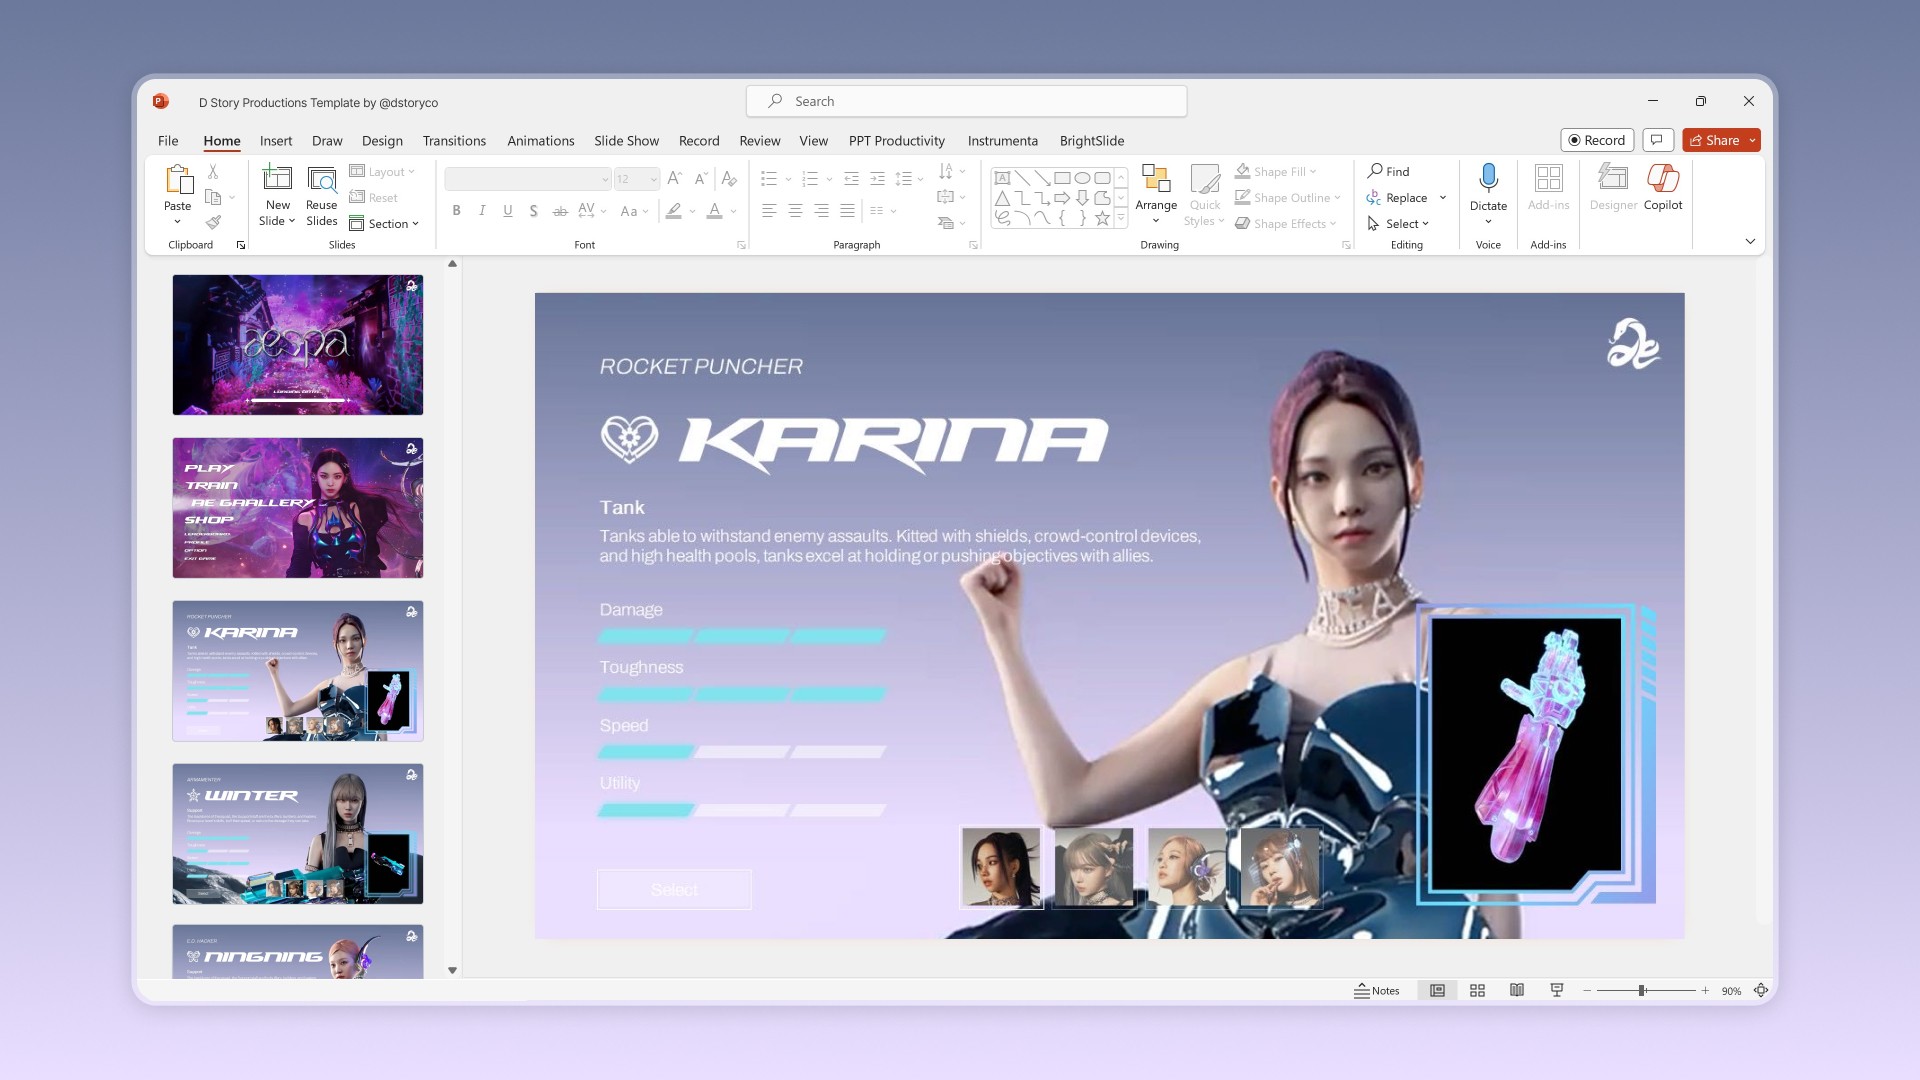Open the Transitions tab
This screenshot has width=1920, height=1080.
454,141
